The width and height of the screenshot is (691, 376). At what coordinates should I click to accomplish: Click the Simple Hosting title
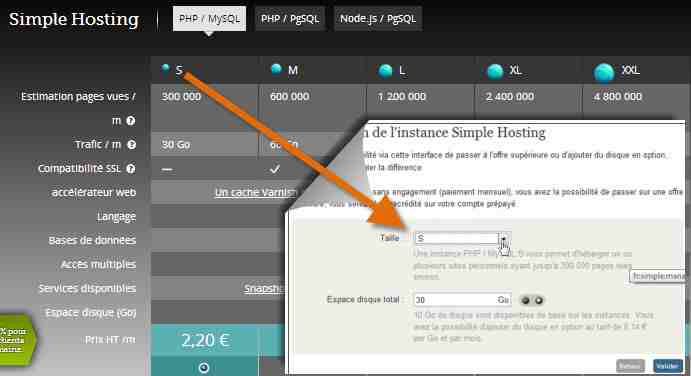[x=74, y=19]
